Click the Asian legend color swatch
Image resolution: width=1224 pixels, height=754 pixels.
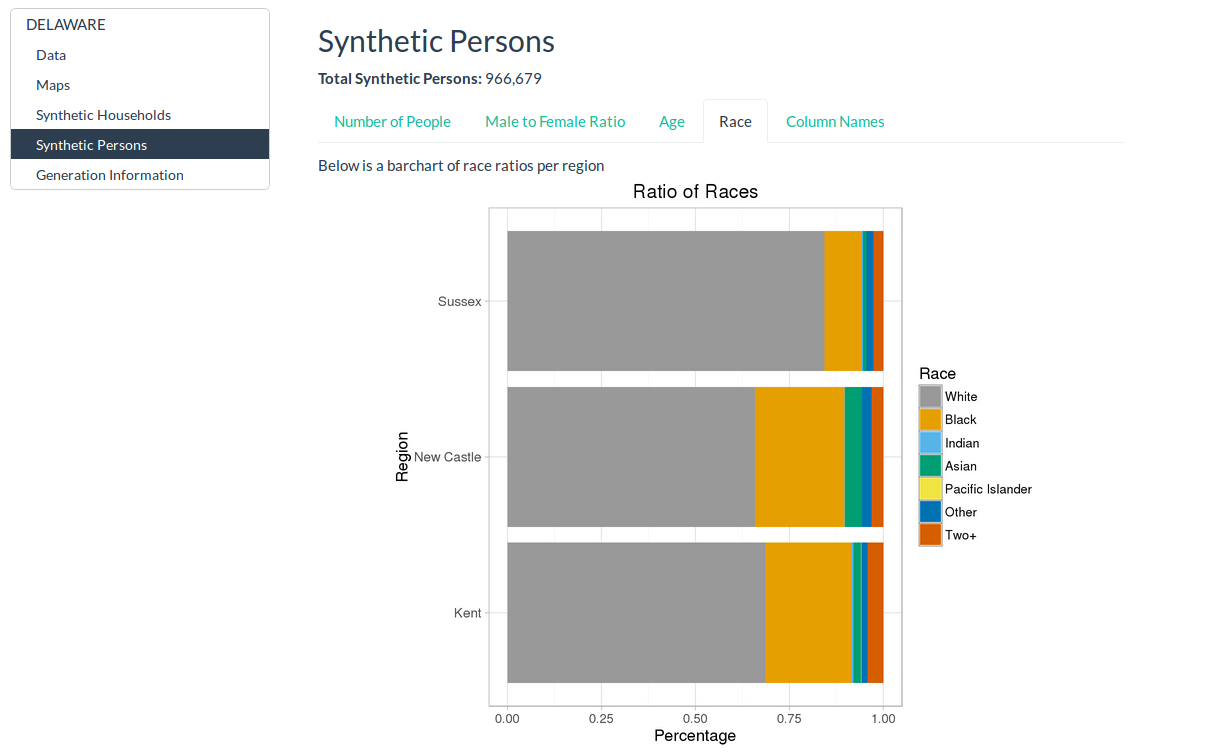930,466
